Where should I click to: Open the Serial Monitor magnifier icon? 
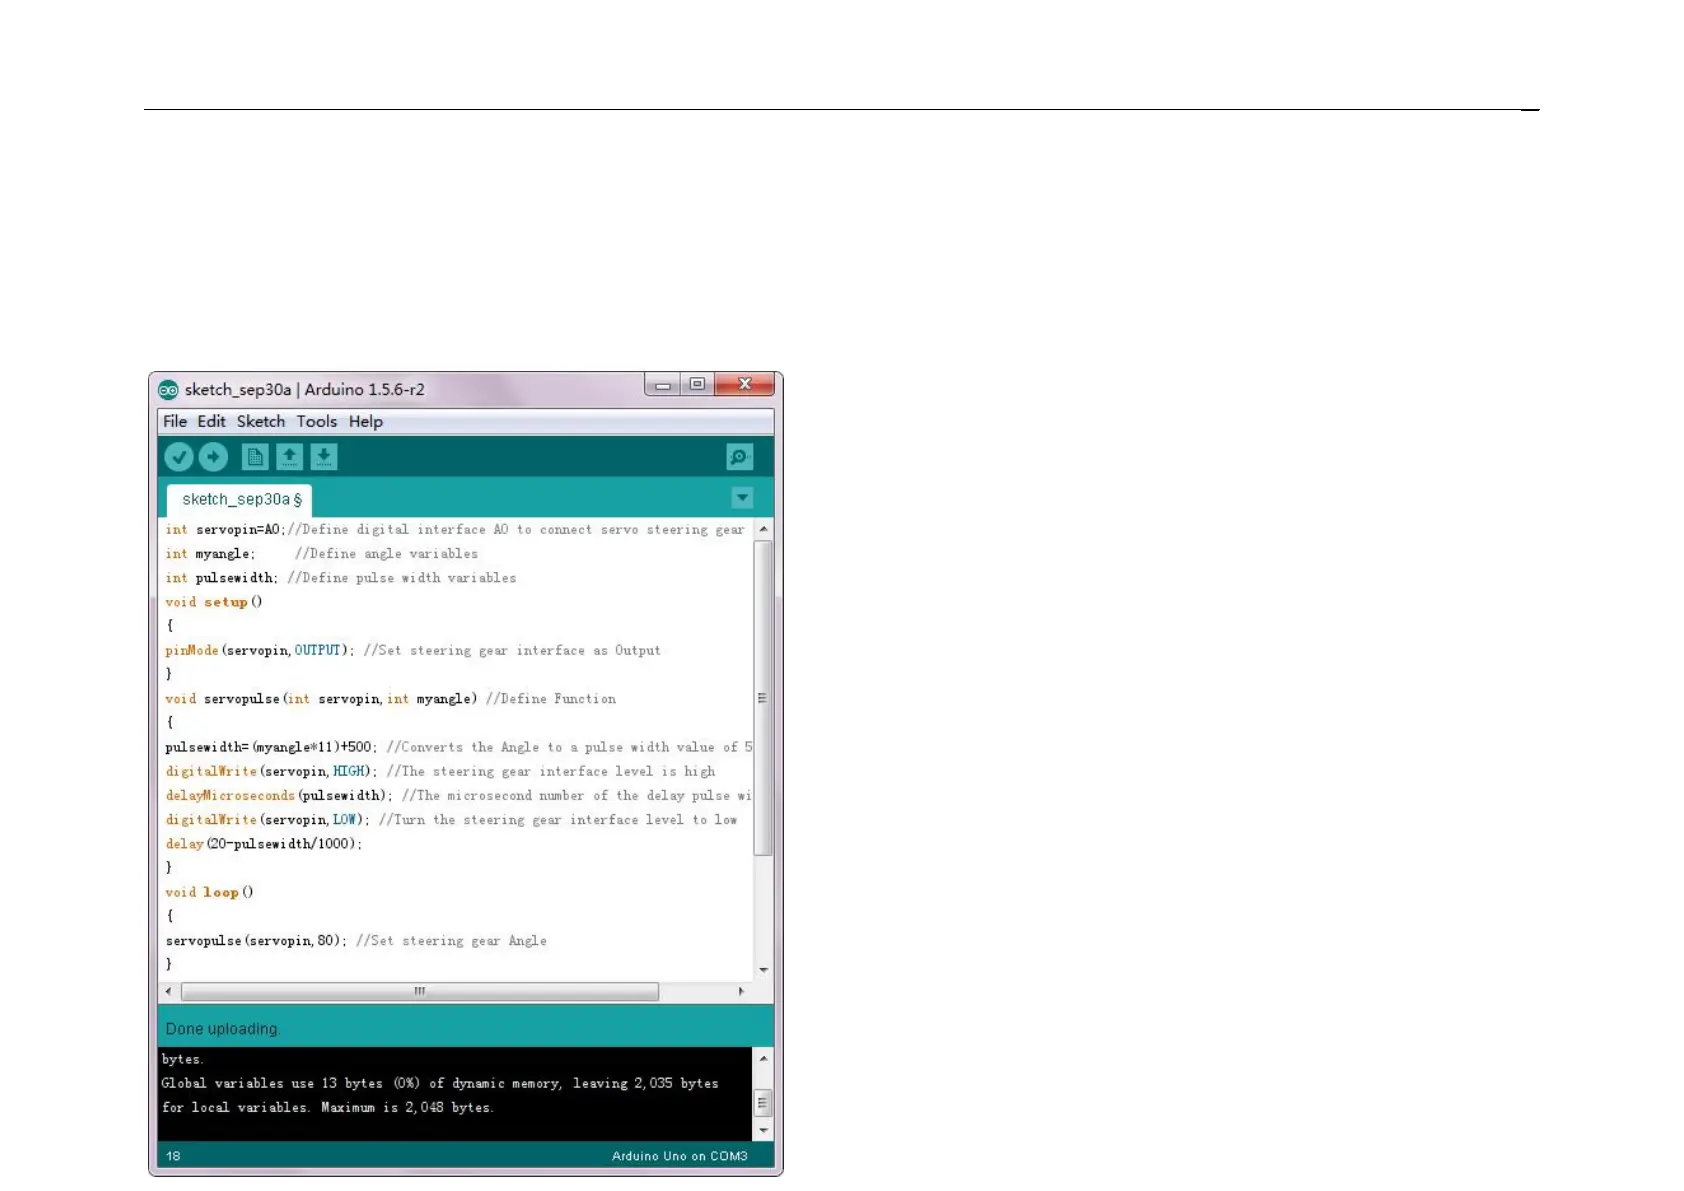[739, 457]
